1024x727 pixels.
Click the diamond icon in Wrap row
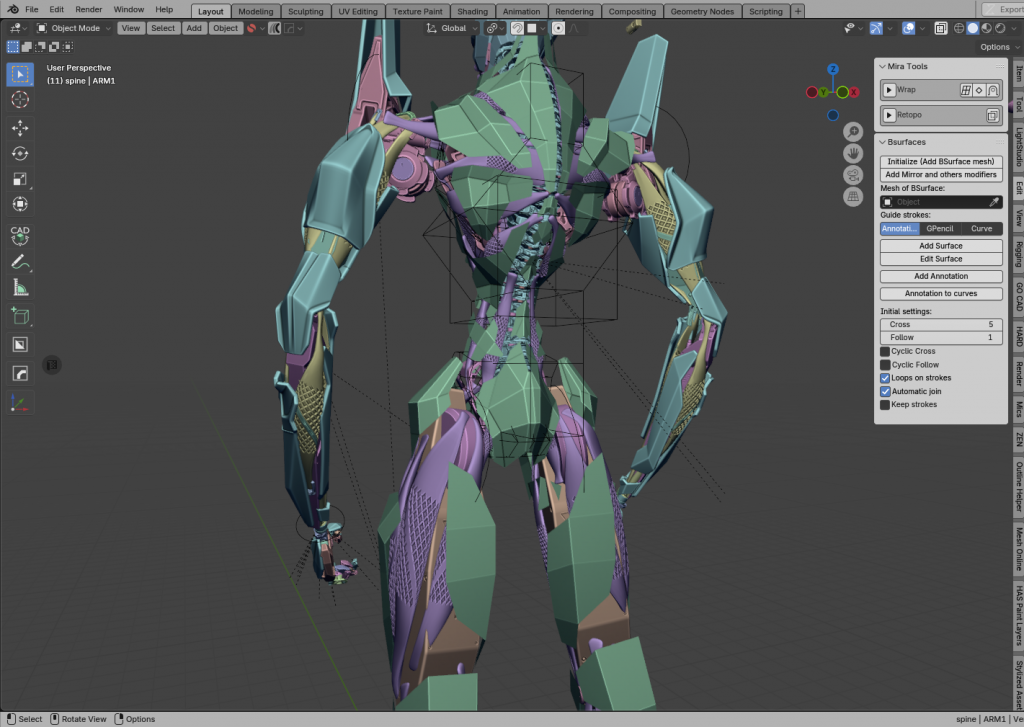[x=979, y=90]
